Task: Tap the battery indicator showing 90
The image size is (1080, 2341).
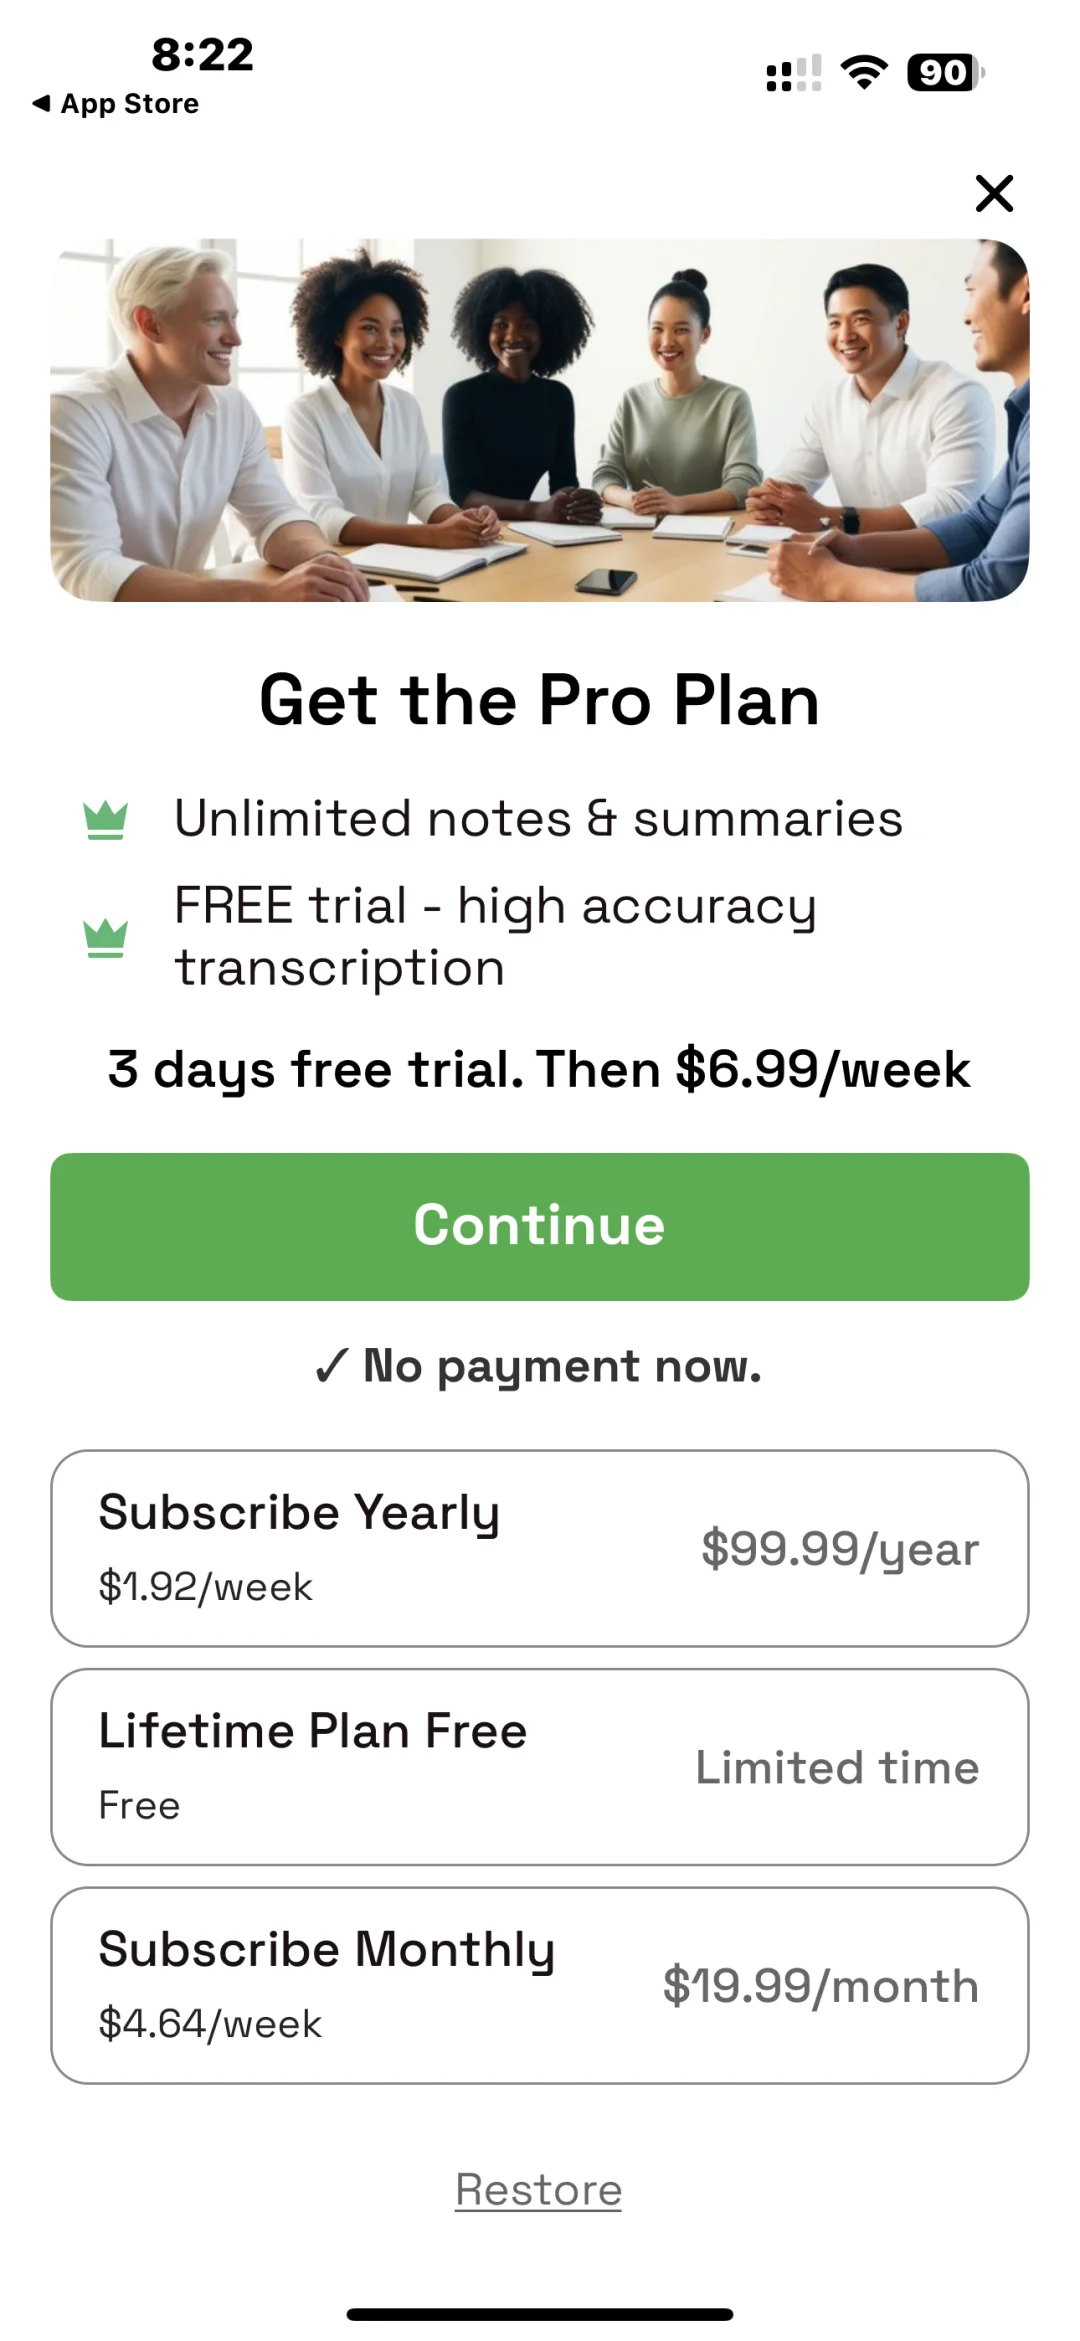Action: (945, 73)
